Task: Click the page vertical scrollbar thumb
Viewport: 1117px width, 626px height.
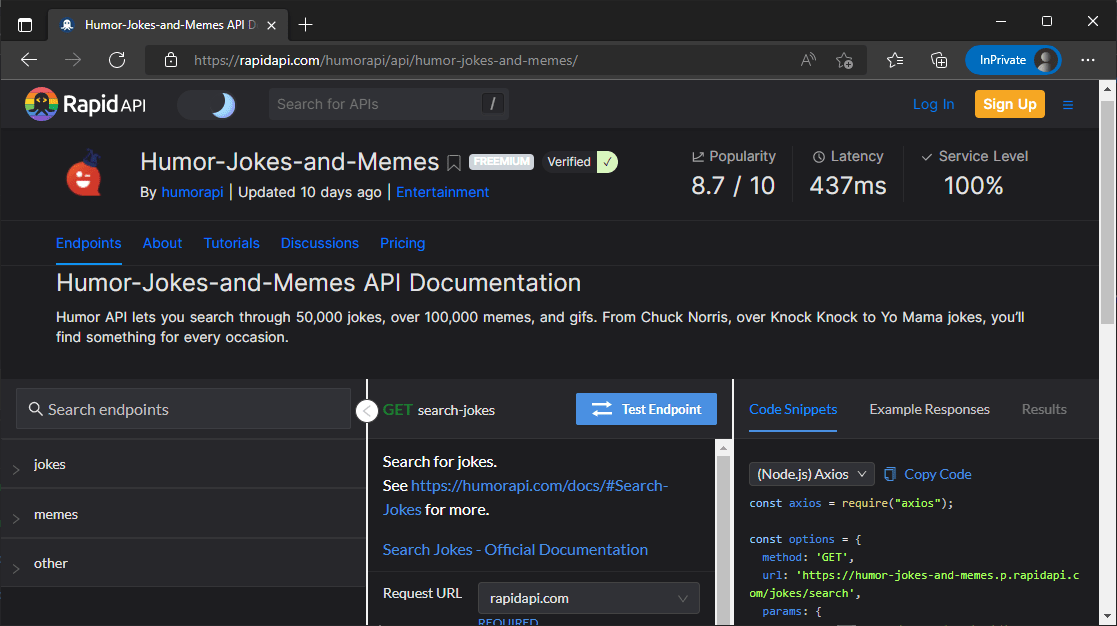Action: [x=1107, y=212]
